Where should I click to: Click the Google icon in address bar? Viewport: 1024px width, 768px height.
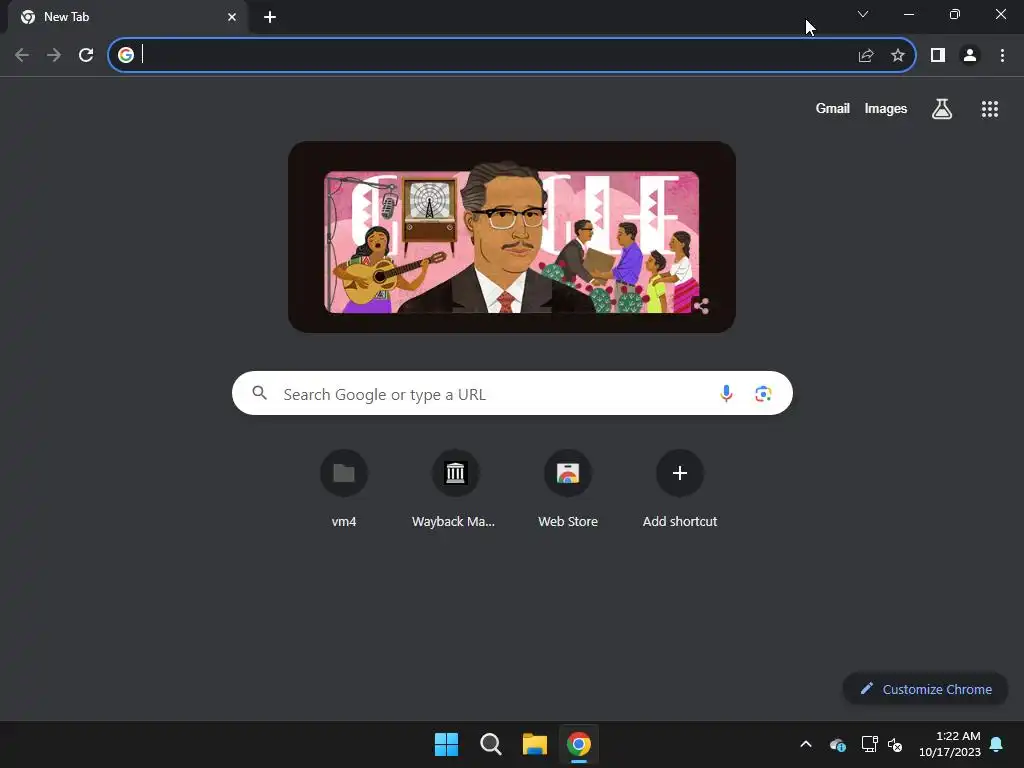[x=126, y=55]
